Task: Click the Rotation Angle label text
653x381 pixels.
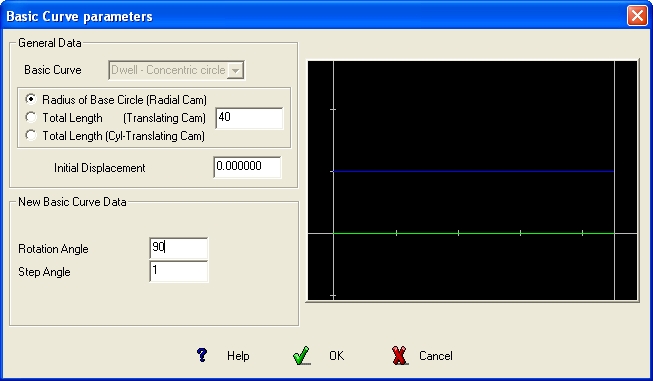Action: coord(53,249)
